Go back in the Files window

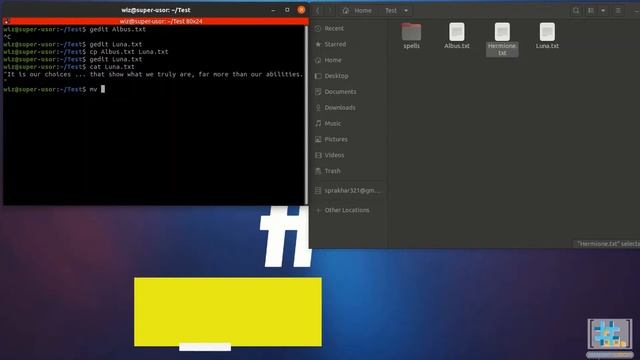318,11
